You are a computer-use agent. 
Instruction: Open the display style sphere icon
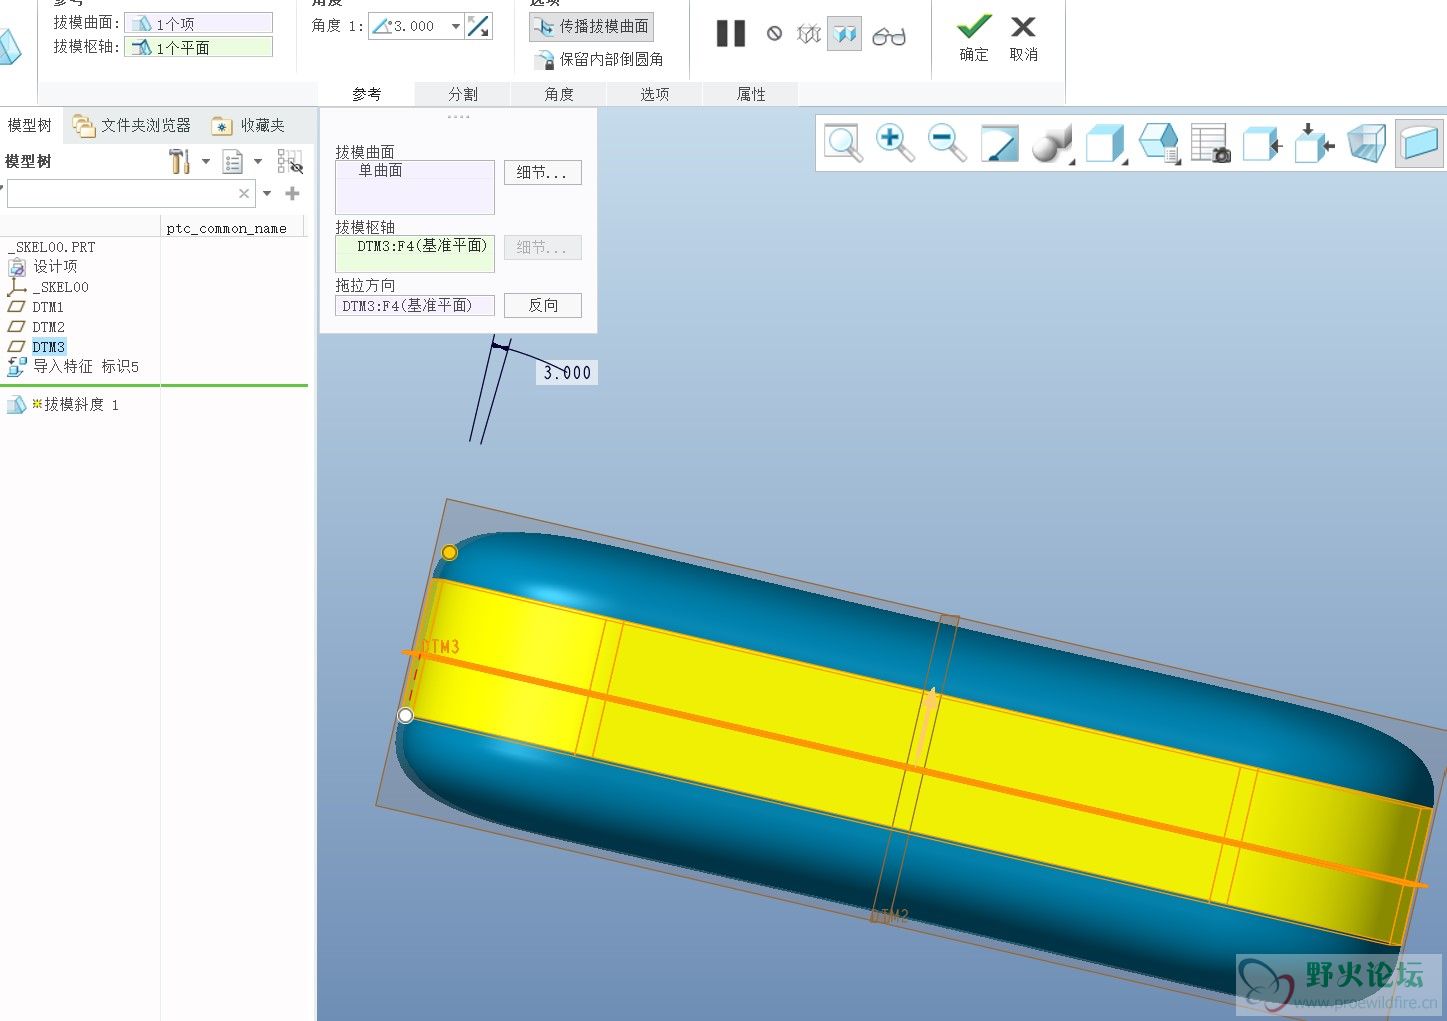tap(1052, 143)
